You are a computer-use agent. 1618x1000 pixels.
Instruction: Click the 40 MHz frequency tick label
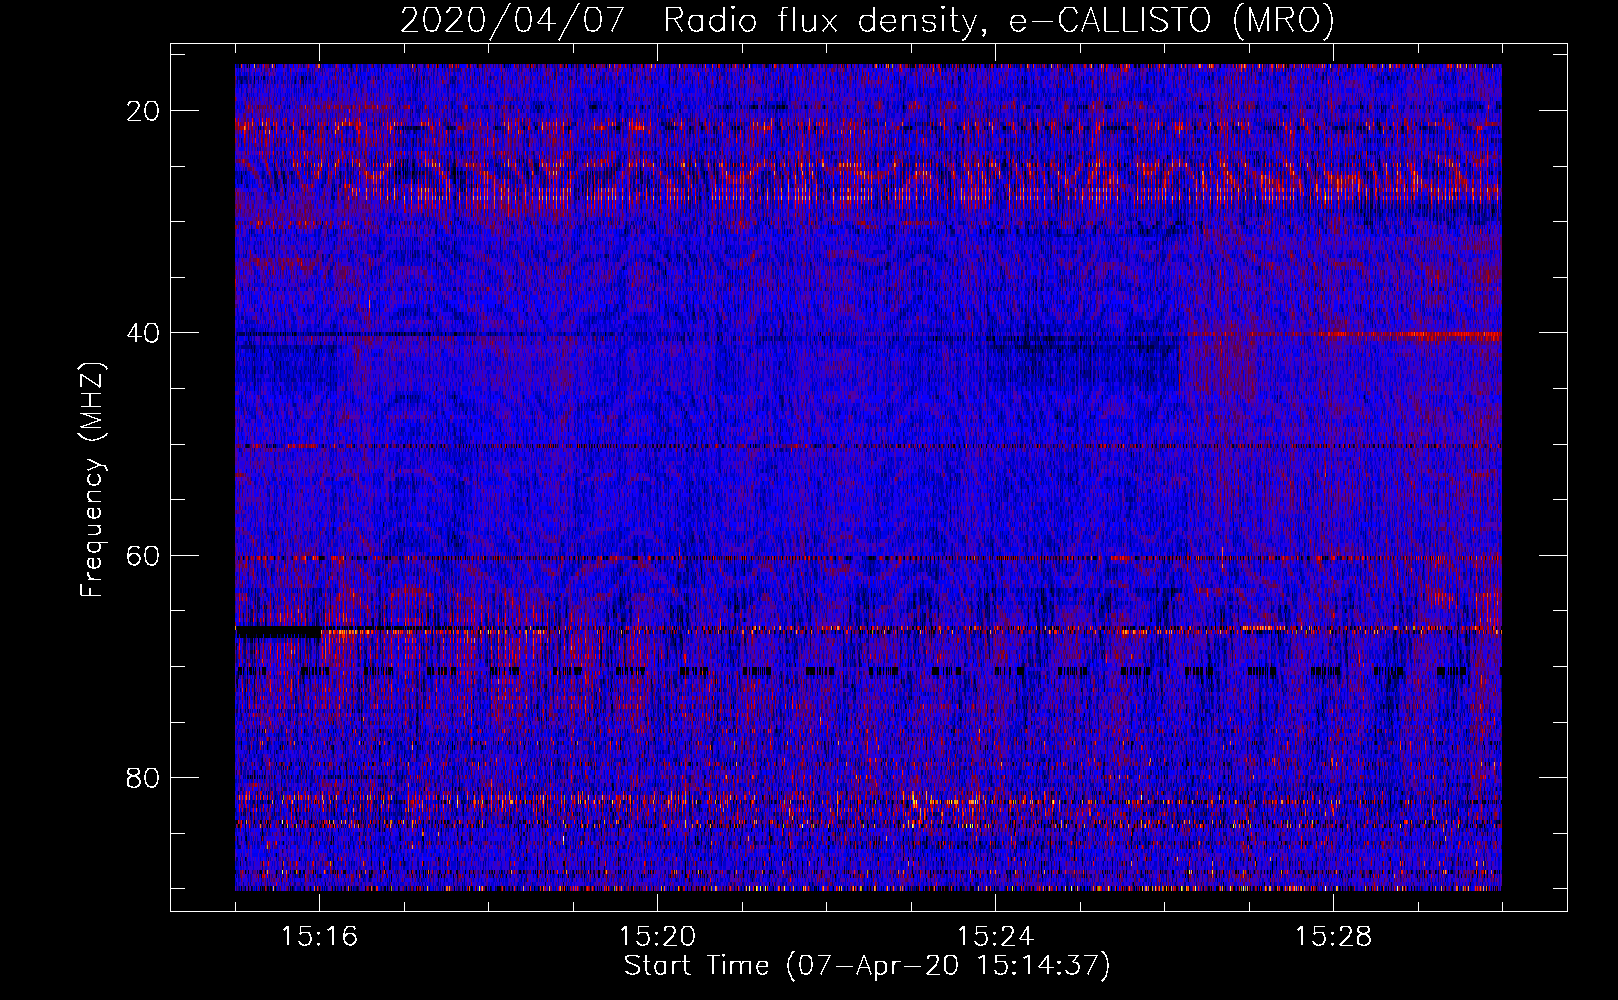point(144,333)
